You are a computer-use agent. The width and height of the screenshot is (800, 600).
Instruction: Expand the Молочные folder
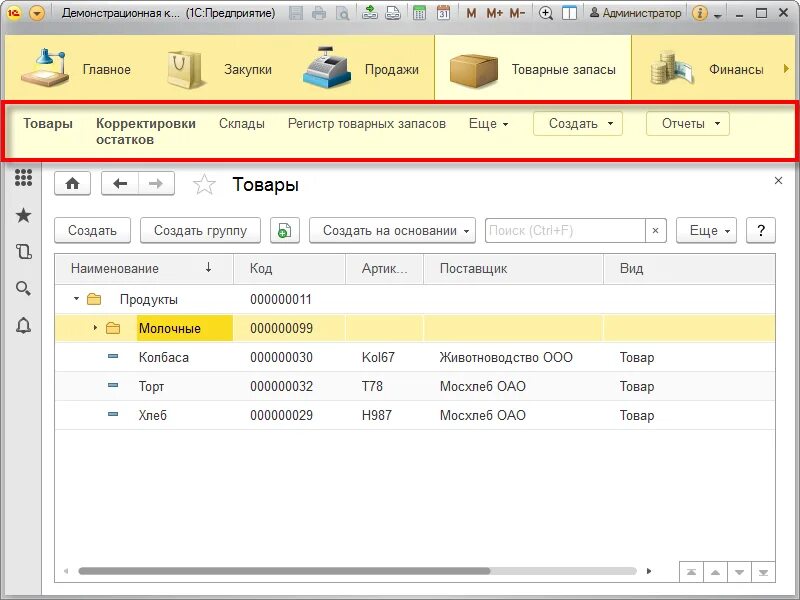pos(95,328)
